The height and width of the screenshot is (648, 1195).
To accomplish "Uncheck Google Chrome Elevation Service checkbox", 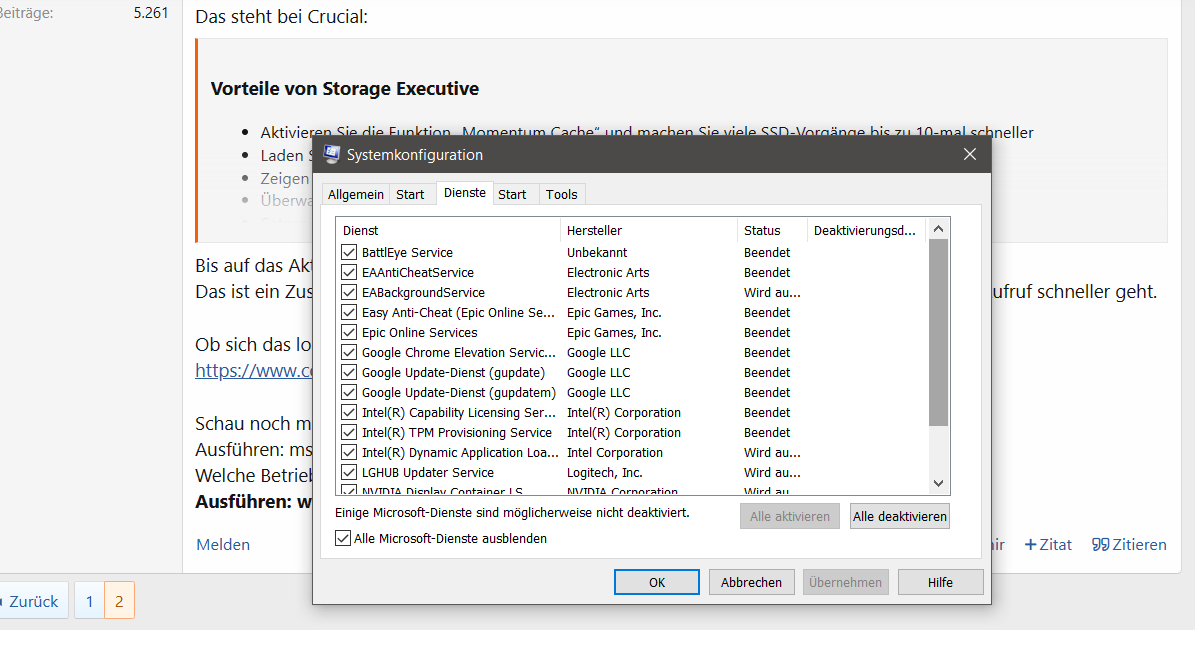I will coord(349,352).
